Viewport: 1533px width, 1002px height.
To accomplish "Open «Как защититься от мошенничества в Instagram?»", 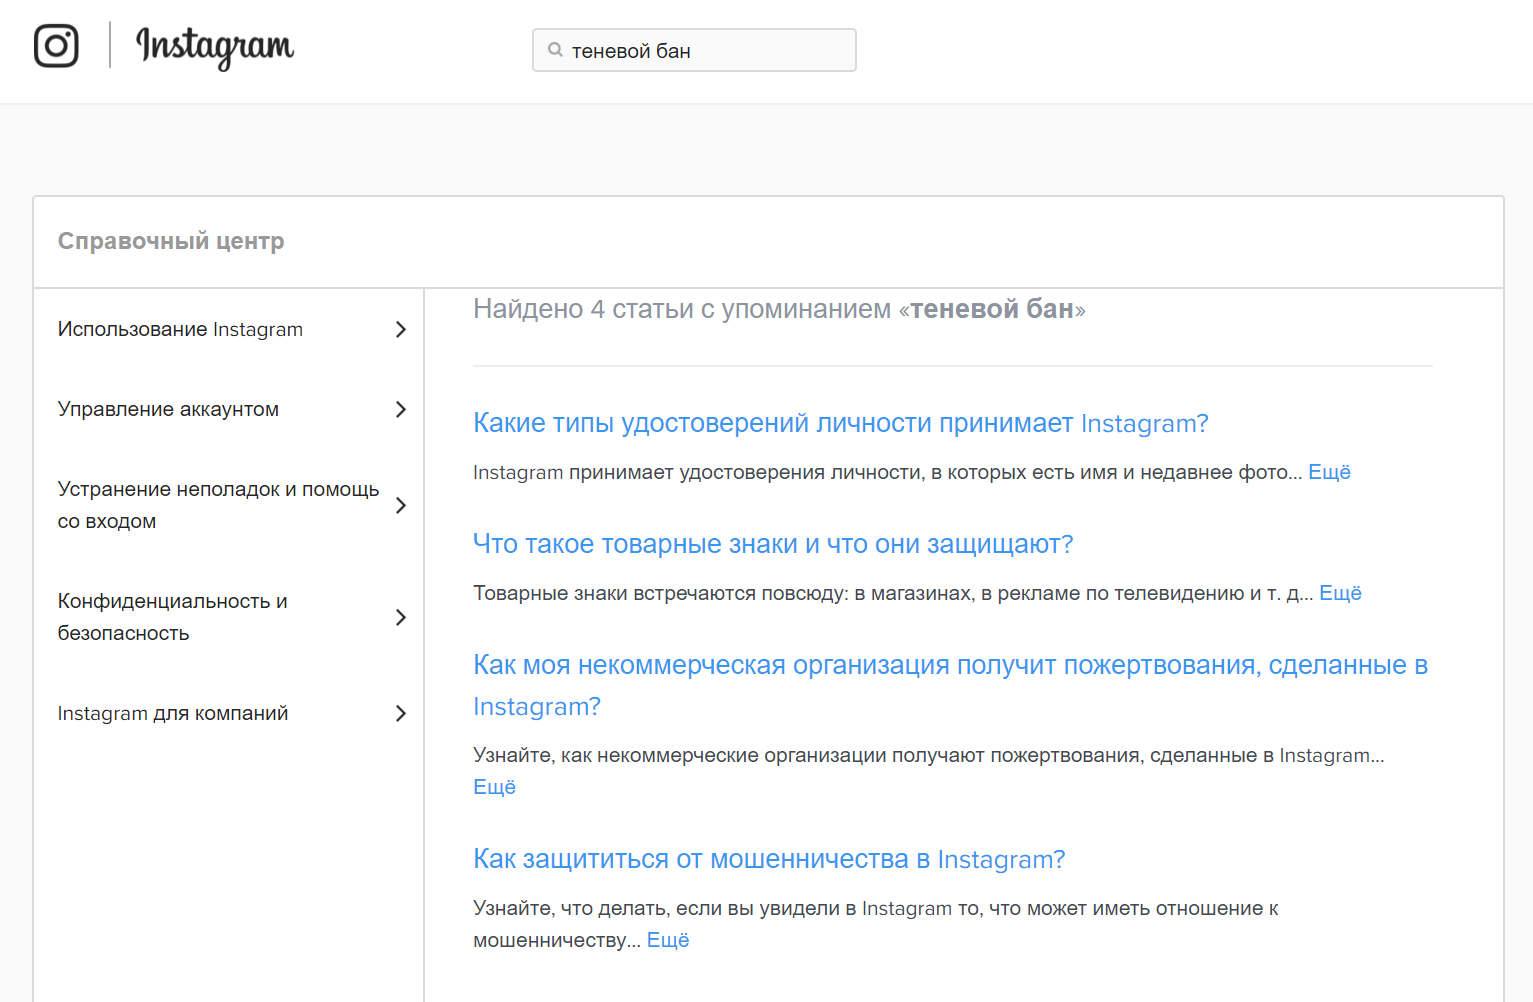I will tap(769, 859).
